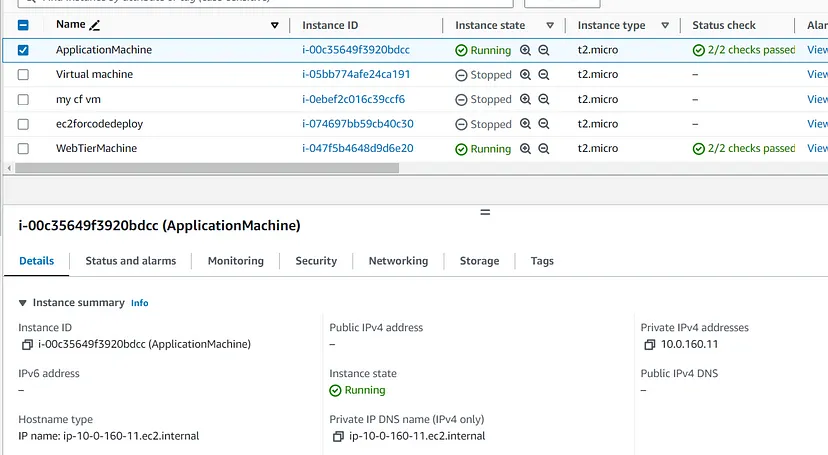Screen dimensions: 828x455
Task: Open Instance state column sort arrow
Action: tap(550, 25)
